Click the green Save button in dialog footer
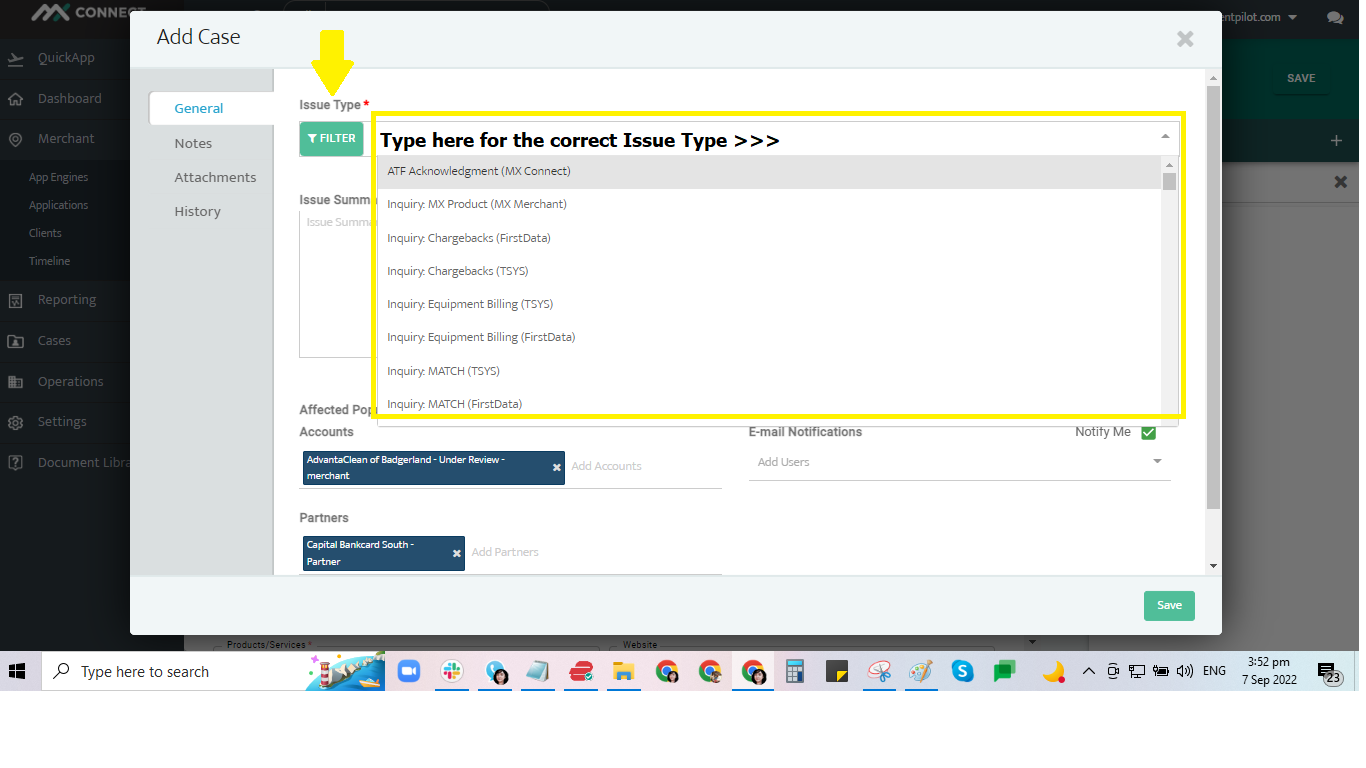This screenshot has height=768, width=1366. click(1169, 605)
